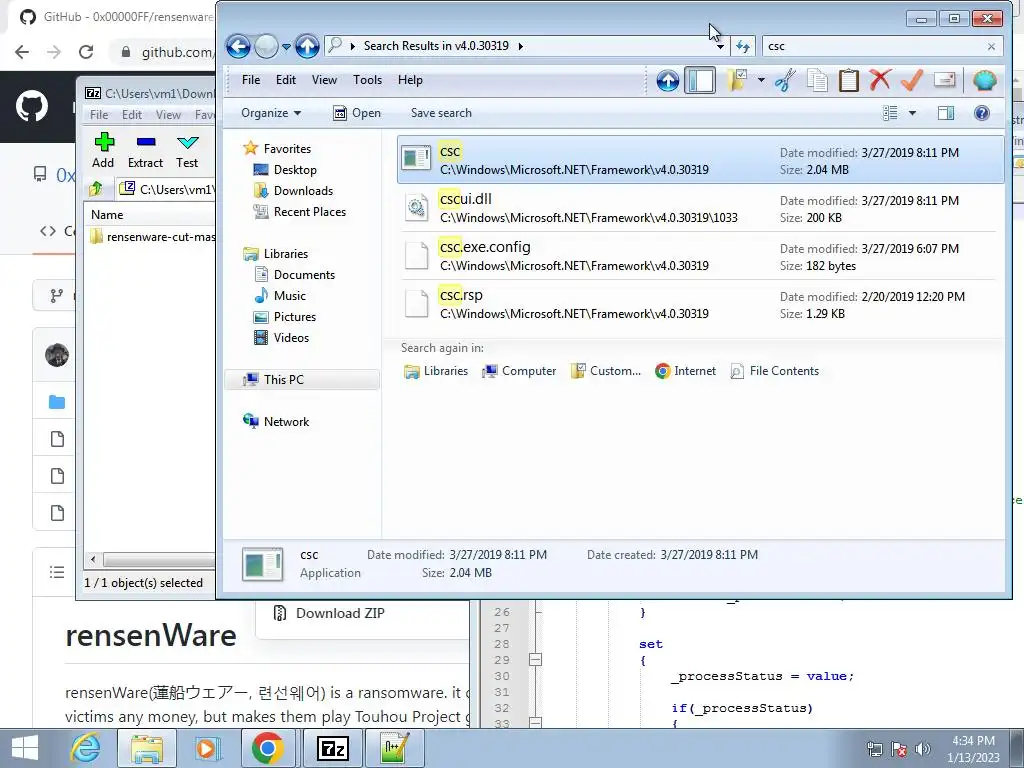Search again in Libraries
Screen dimensions: 1024x768
point(436,371)
